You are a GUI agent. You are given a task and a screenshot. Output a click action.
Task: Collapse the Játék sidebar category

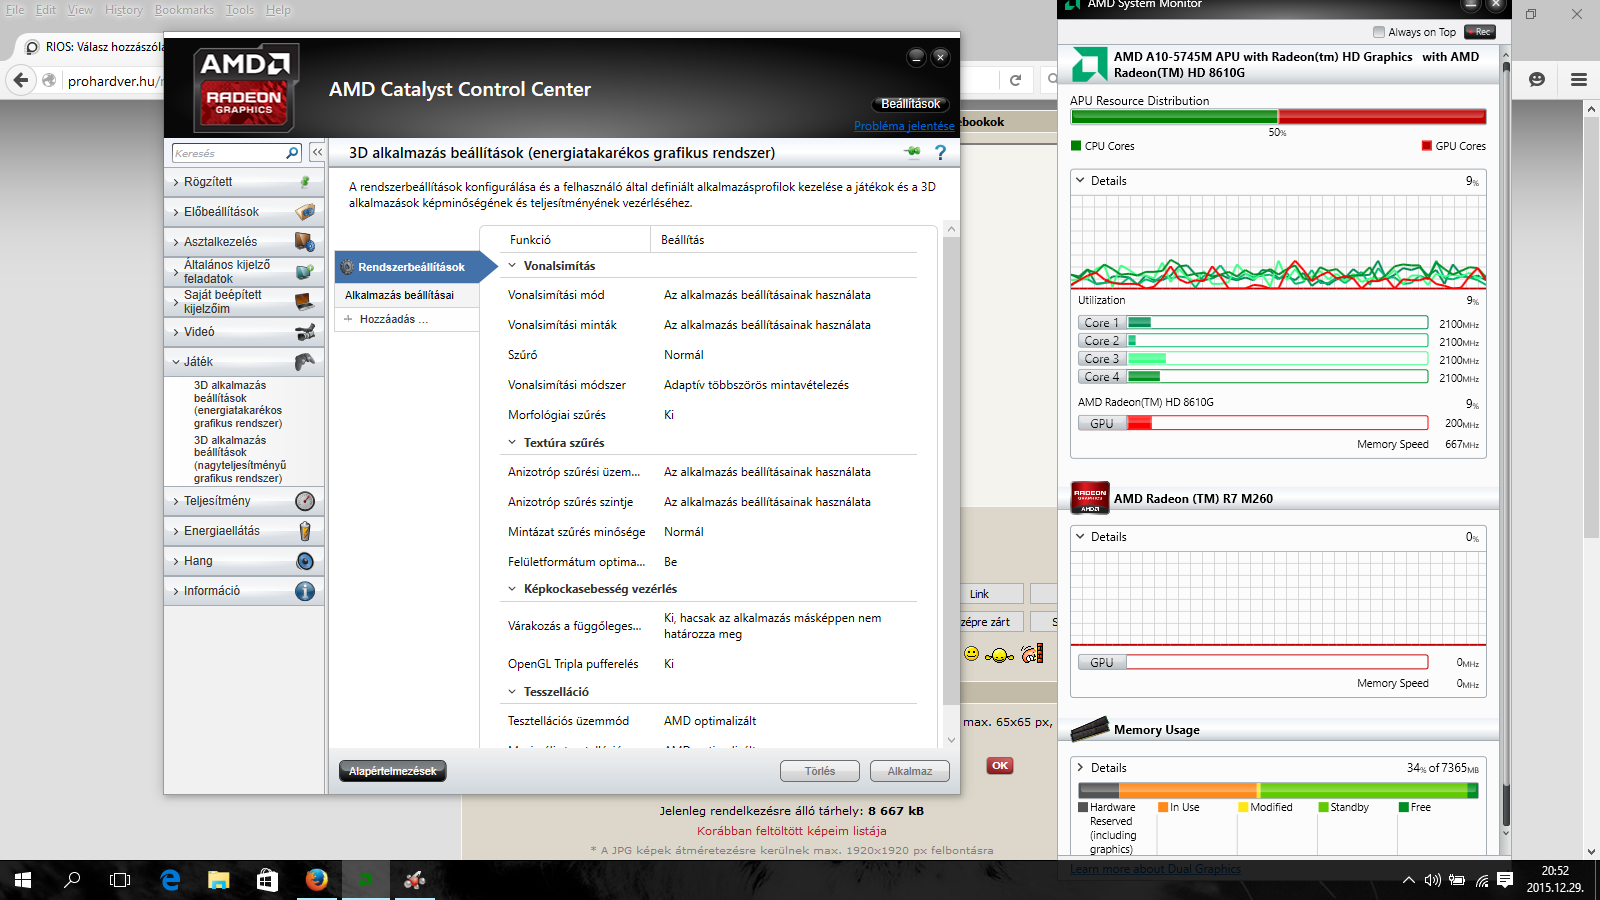tap(176, 362)
